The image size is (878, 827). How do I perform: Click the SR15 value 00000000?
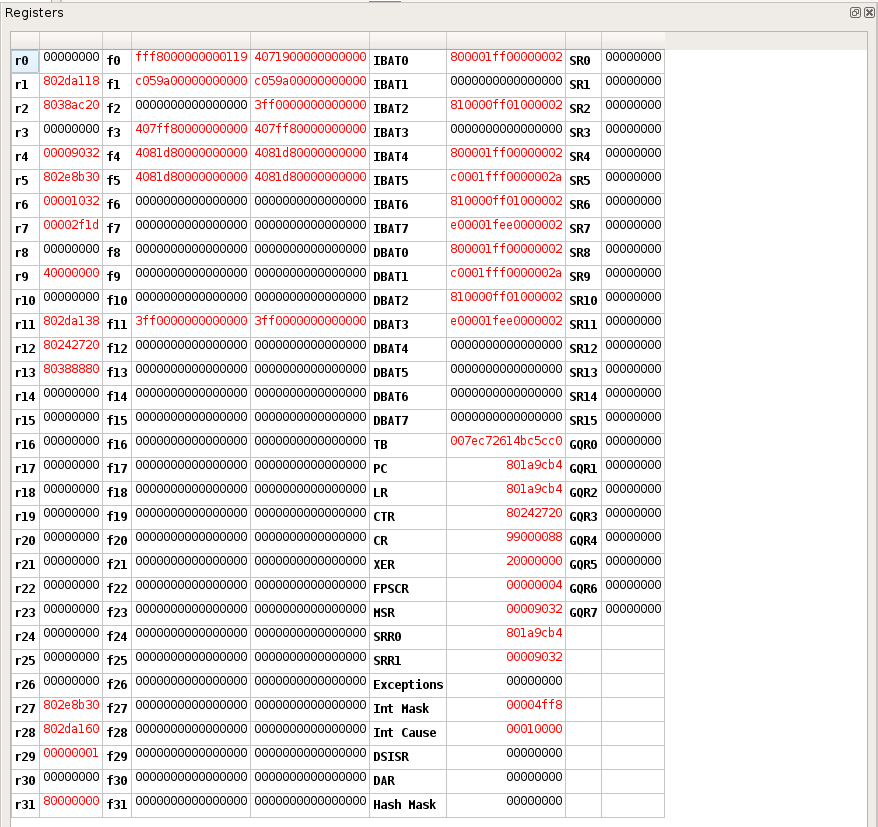coord(633,417)
